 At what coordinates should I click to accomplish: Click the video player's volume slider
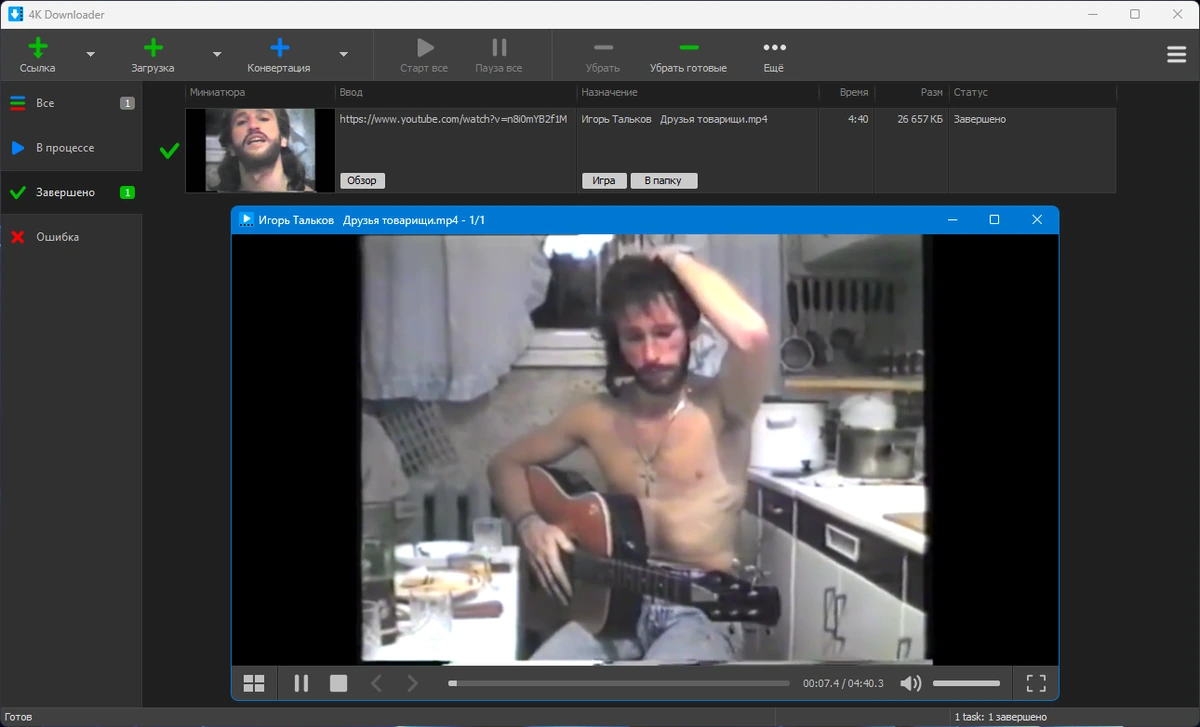point(966,684)
